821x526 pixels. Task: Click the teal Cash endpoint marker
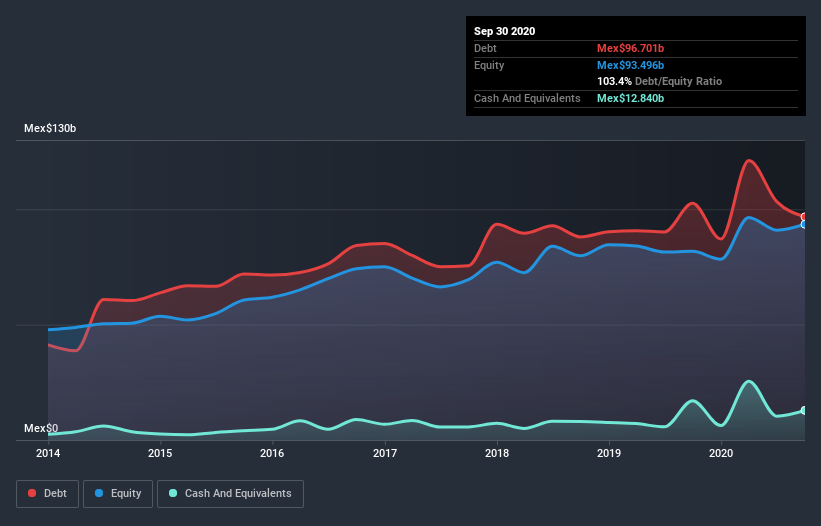804,410
